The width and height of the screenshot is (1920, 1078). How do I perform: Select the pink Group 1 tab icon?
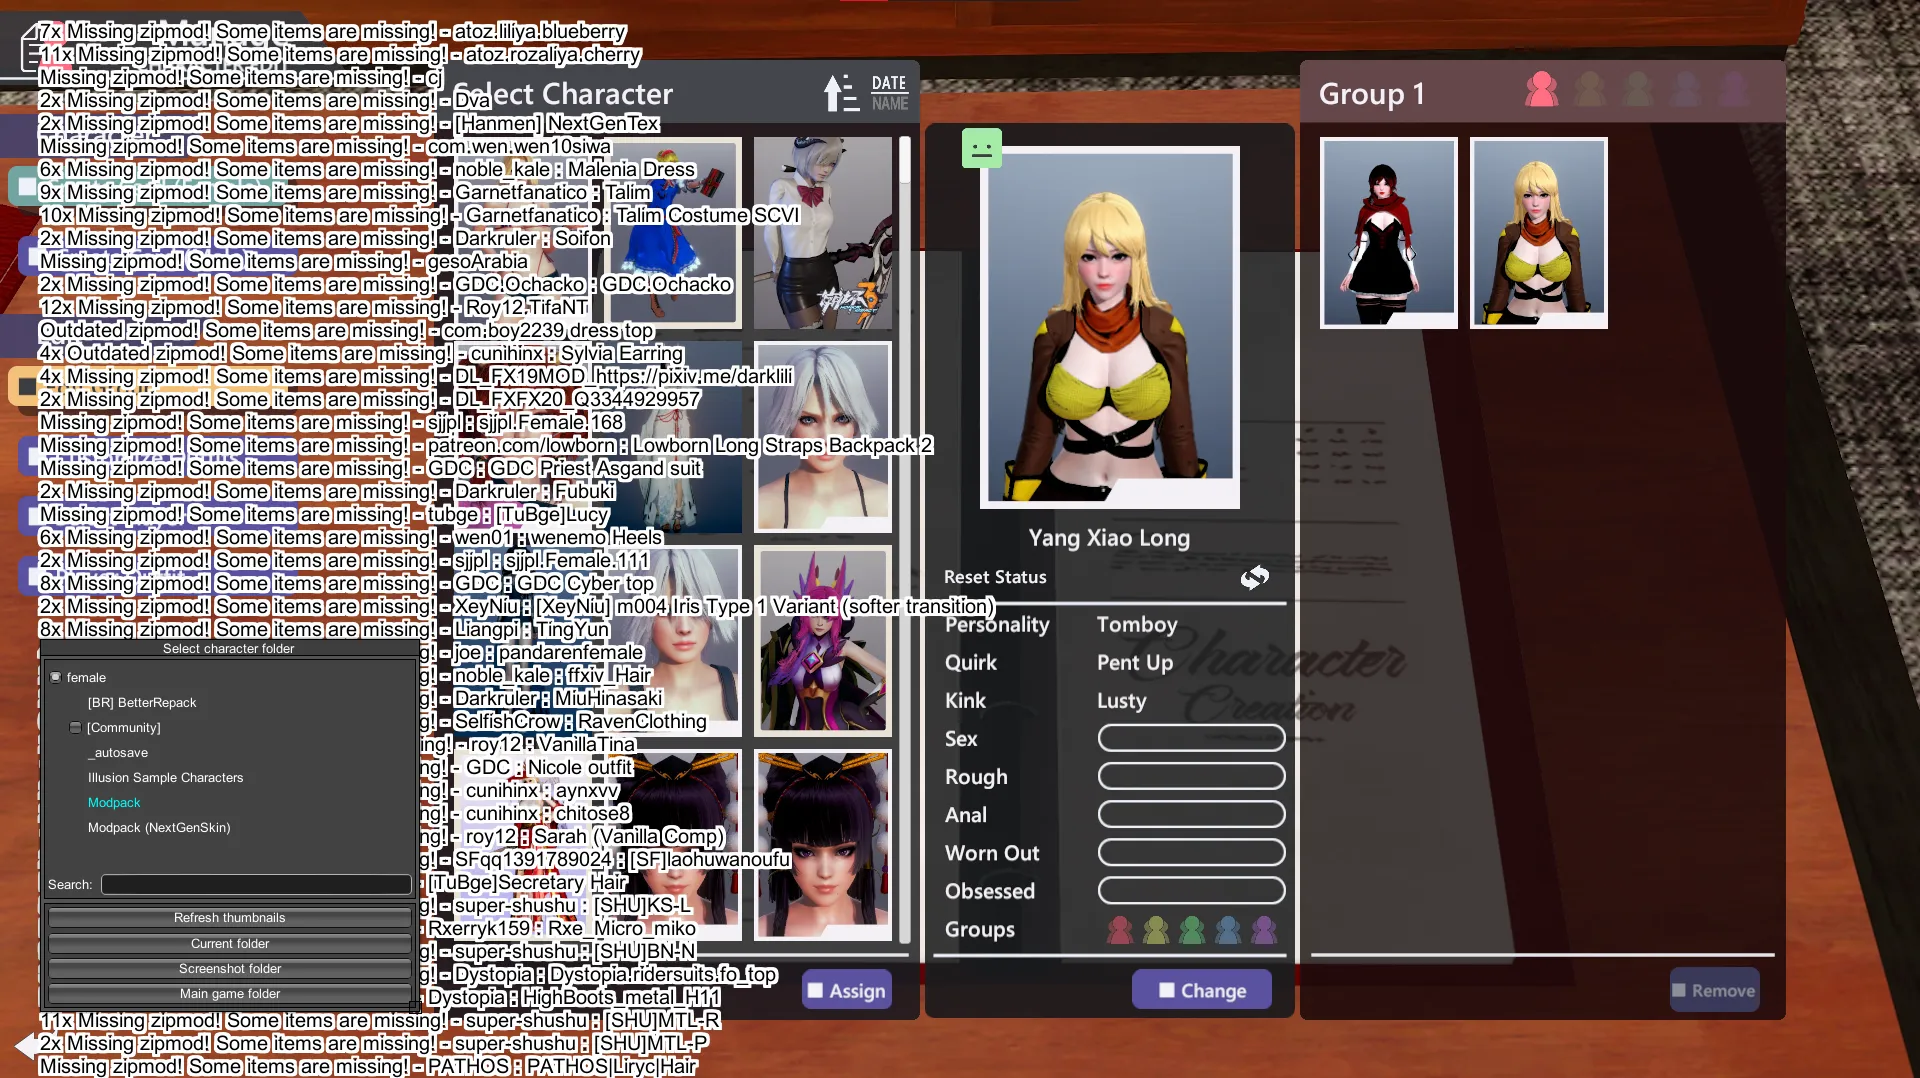pyautogui.click(x=1541, y=91)
